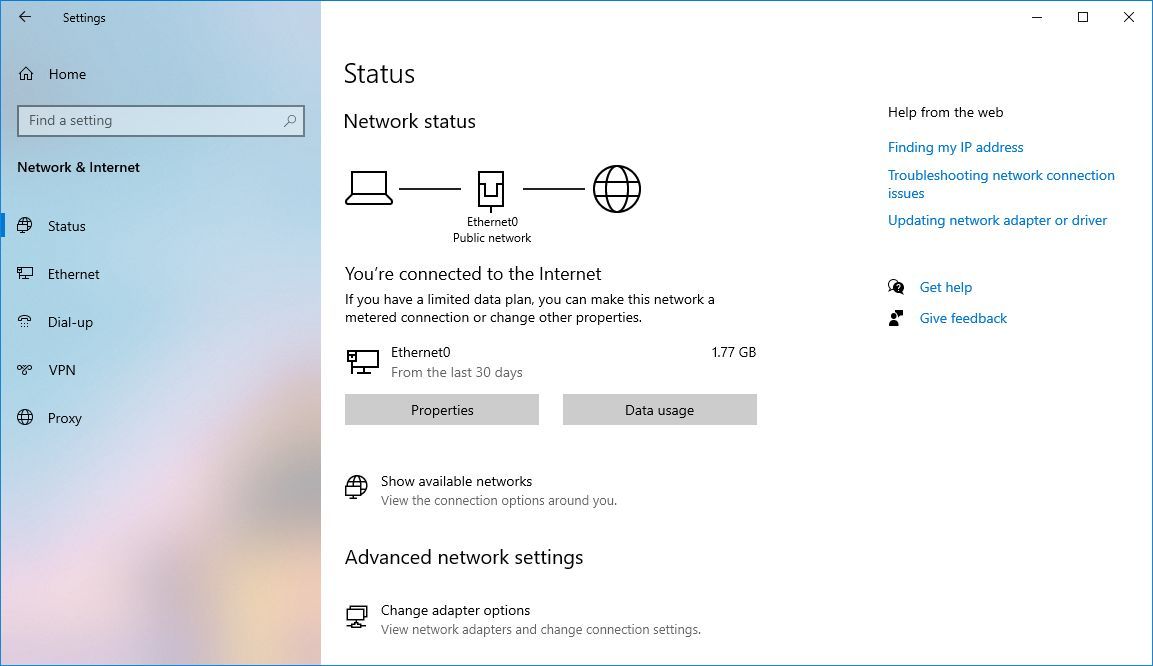The width and height of the screenshot is (1153, 666).
Task: Open Data usage for Ethernet0
Action: (x=659, y=410)
